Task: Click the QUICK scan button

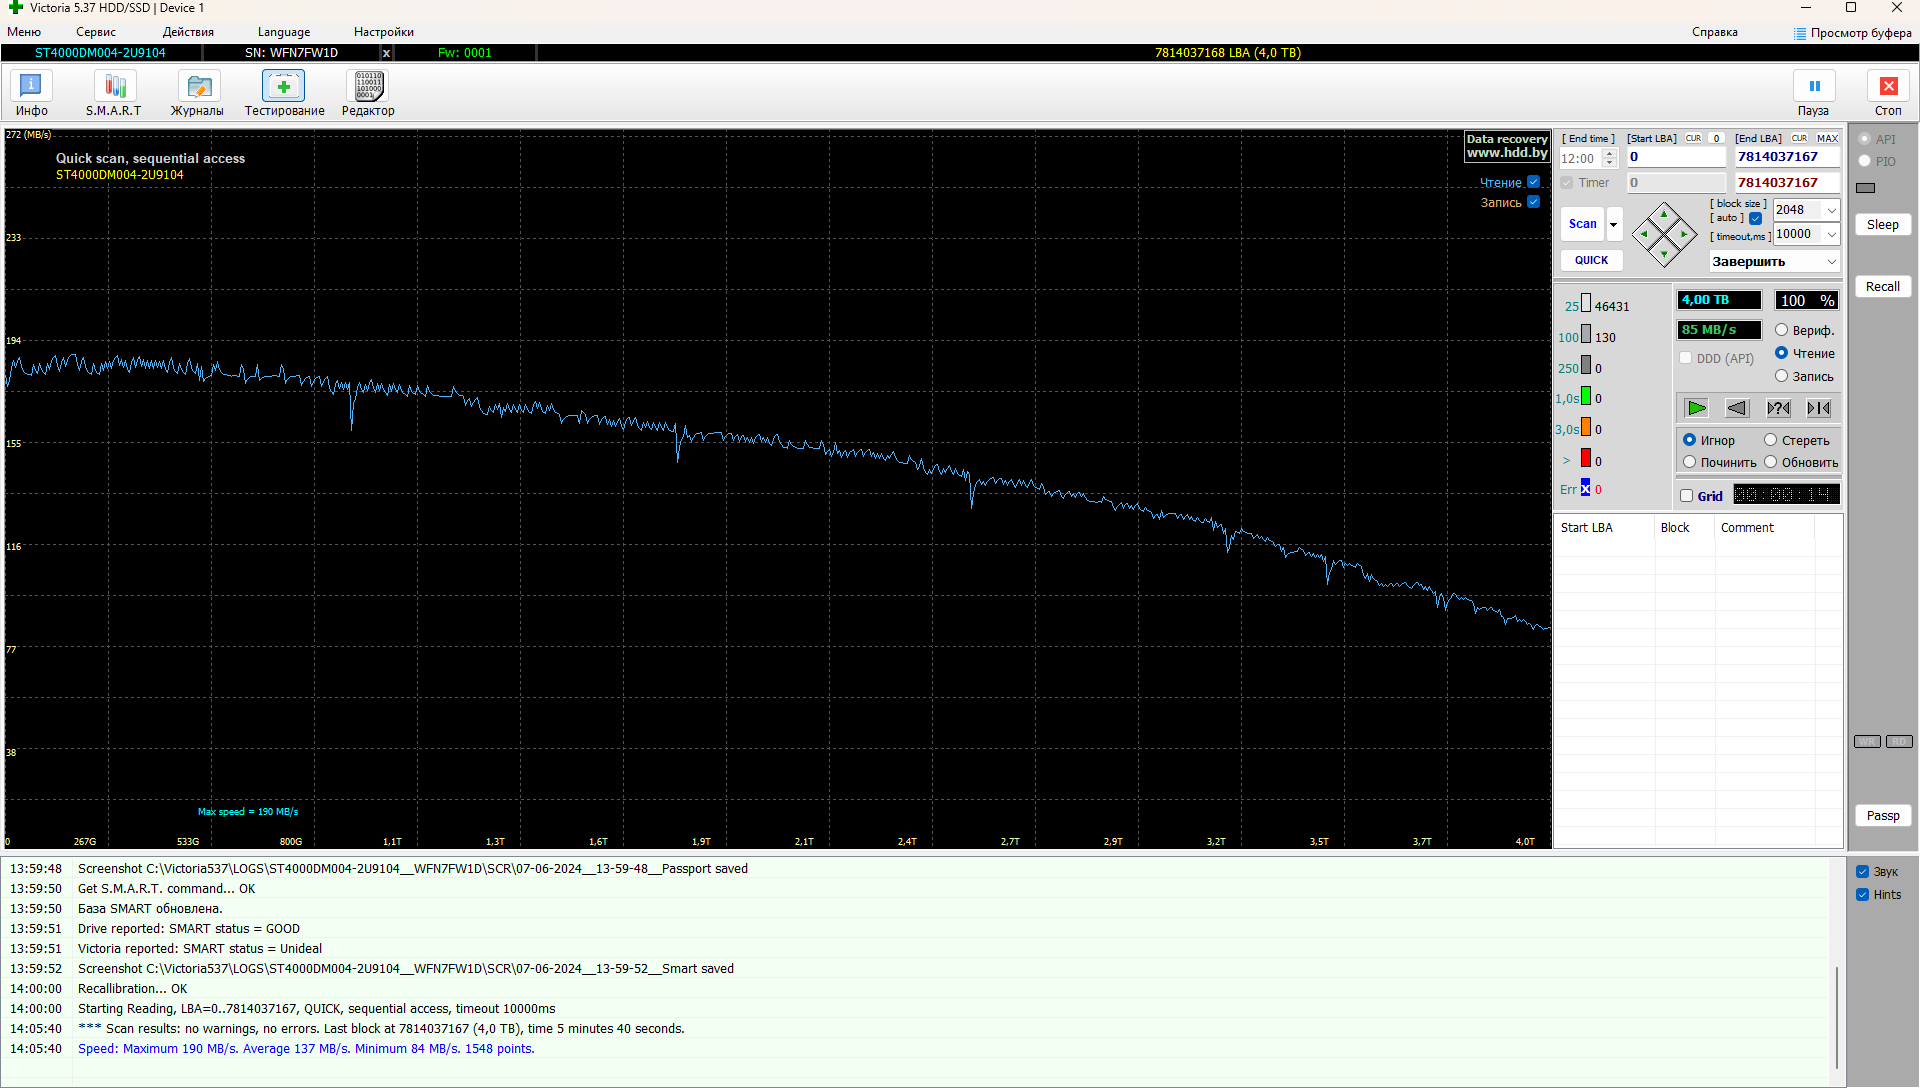Action: (1591, 260)
